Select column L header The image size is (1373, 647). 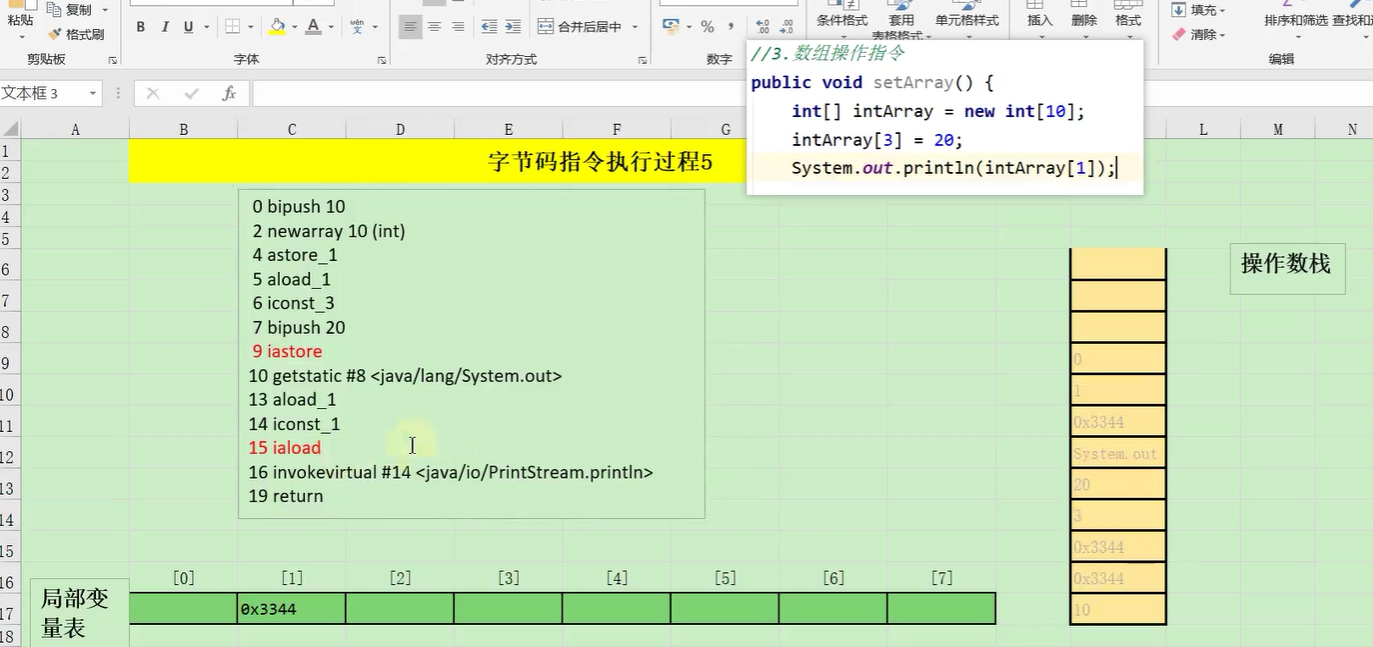1204,129
